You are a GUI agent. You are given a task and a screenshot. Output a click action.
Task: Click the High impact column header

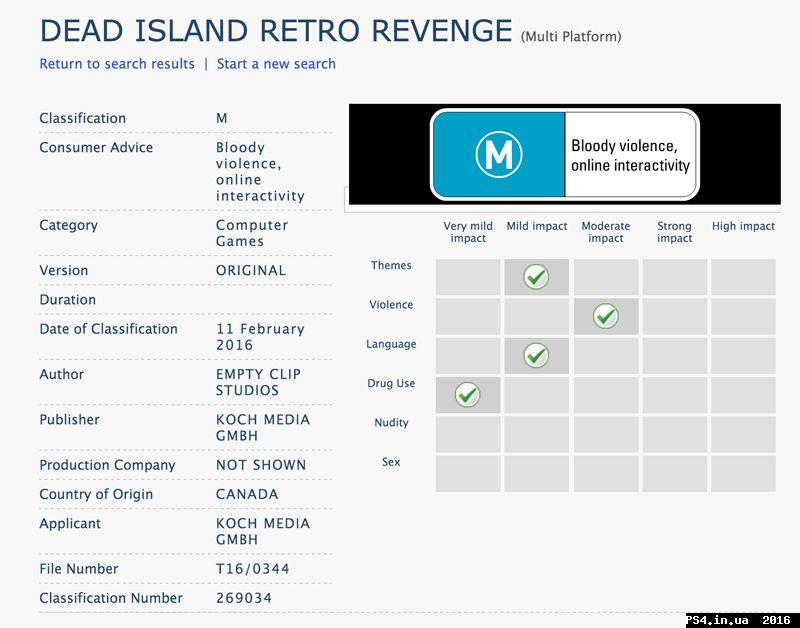[743, 226]
